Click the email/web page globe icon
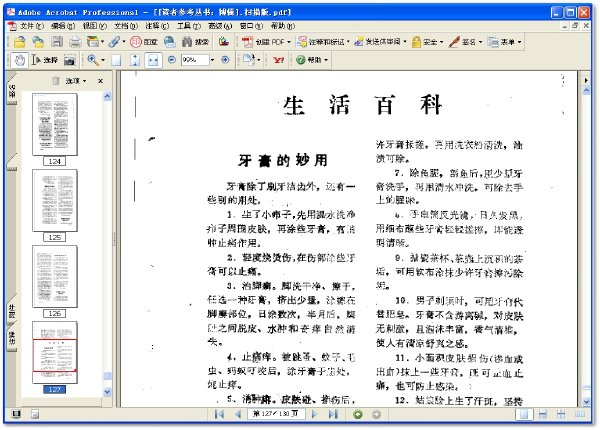This screenshot has height=430, width=600. click(x=170, y=41)
